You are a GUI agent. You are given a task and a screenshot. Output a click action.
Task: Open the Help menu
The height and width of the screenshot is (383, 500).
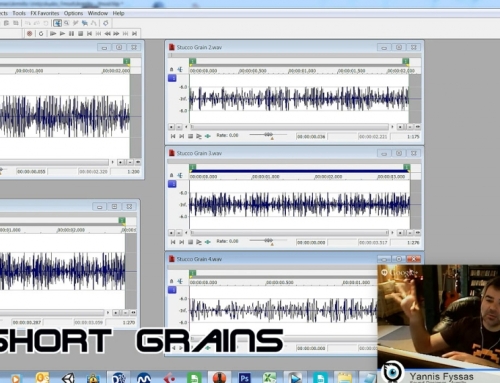point(118,13)
